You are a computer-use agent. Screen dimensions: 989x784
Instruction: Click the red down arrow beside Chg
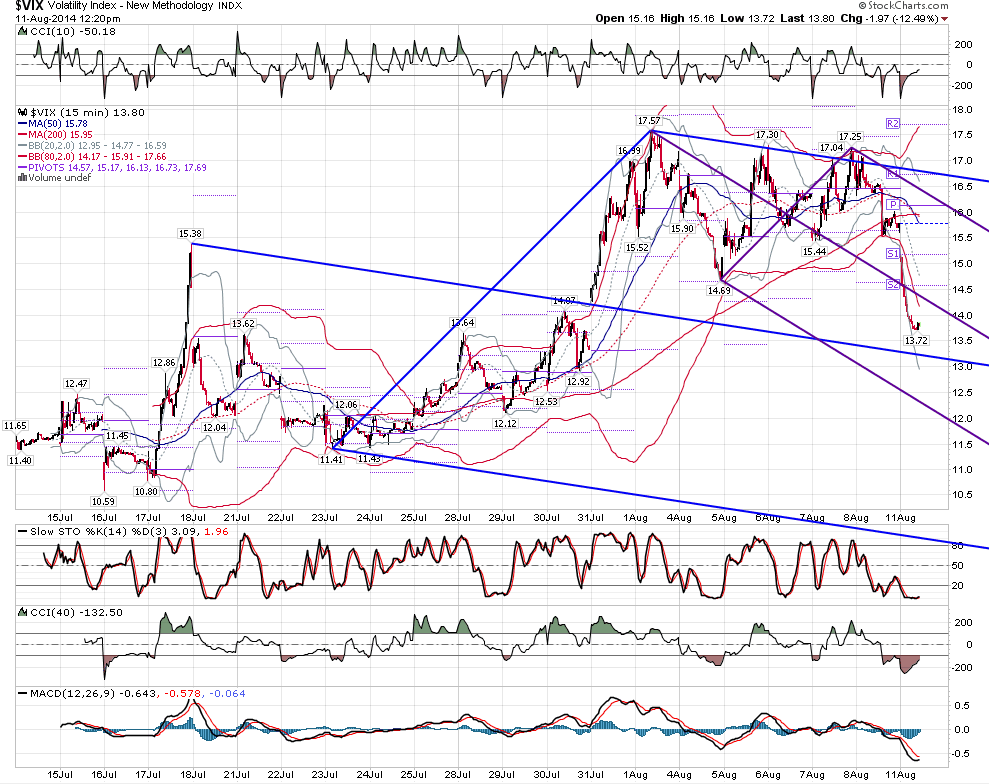[944, 19]
